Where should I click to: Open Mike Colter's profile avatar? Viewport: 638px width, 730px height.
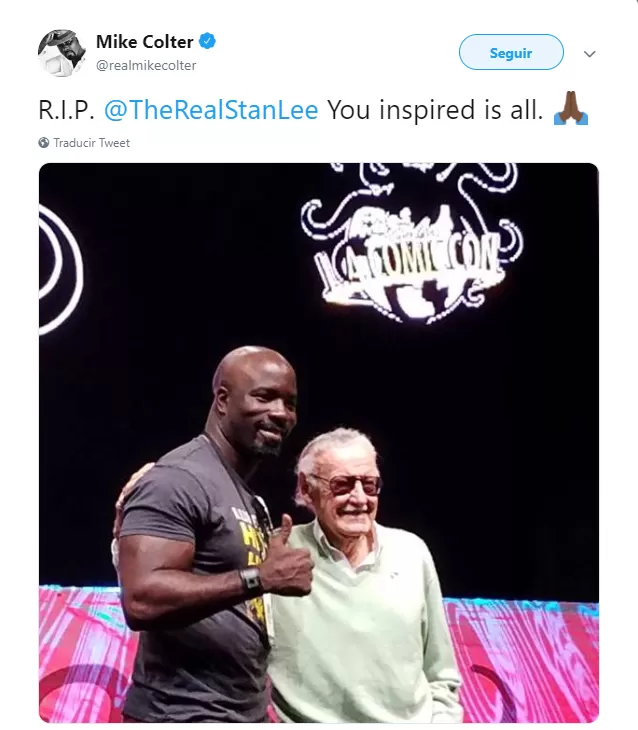click(61, 53)
